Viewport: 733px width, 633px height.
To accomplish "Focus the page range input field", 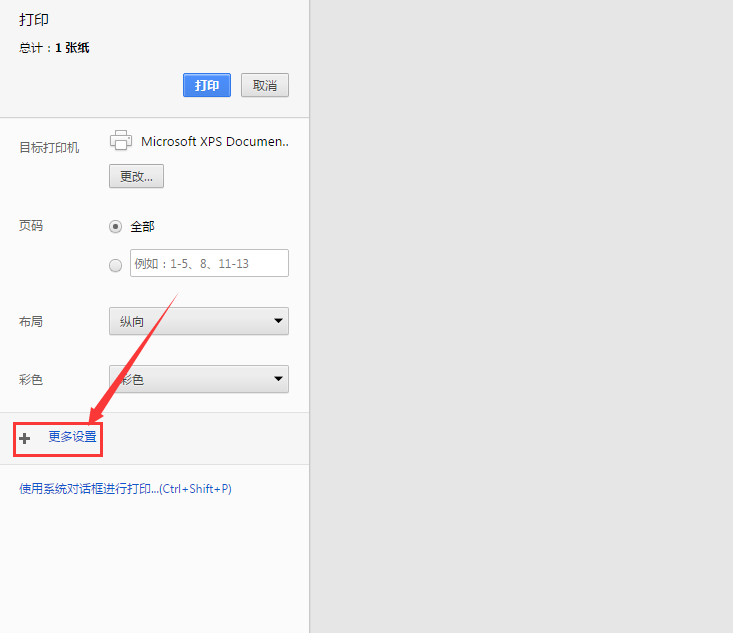I will (209, 263).
